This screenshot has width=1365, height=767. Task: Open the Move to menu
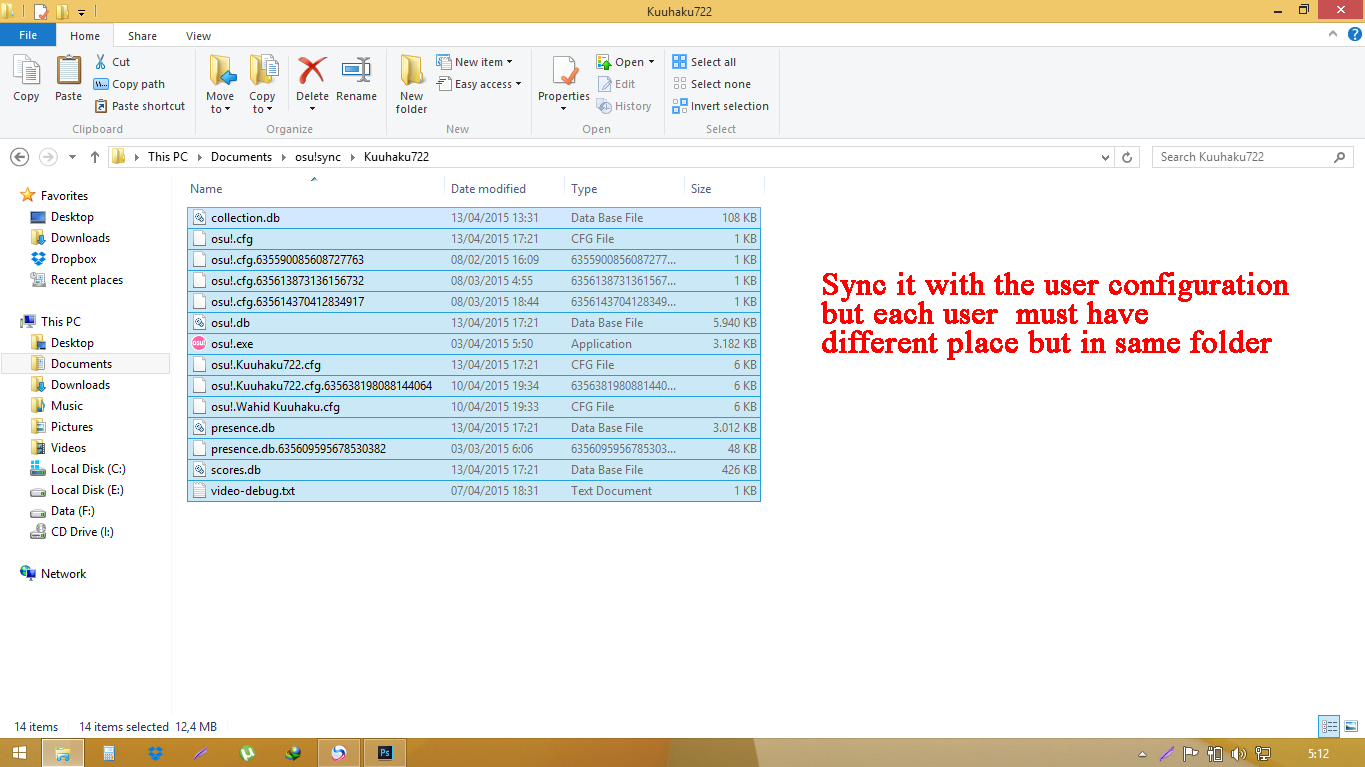[221, 84]
